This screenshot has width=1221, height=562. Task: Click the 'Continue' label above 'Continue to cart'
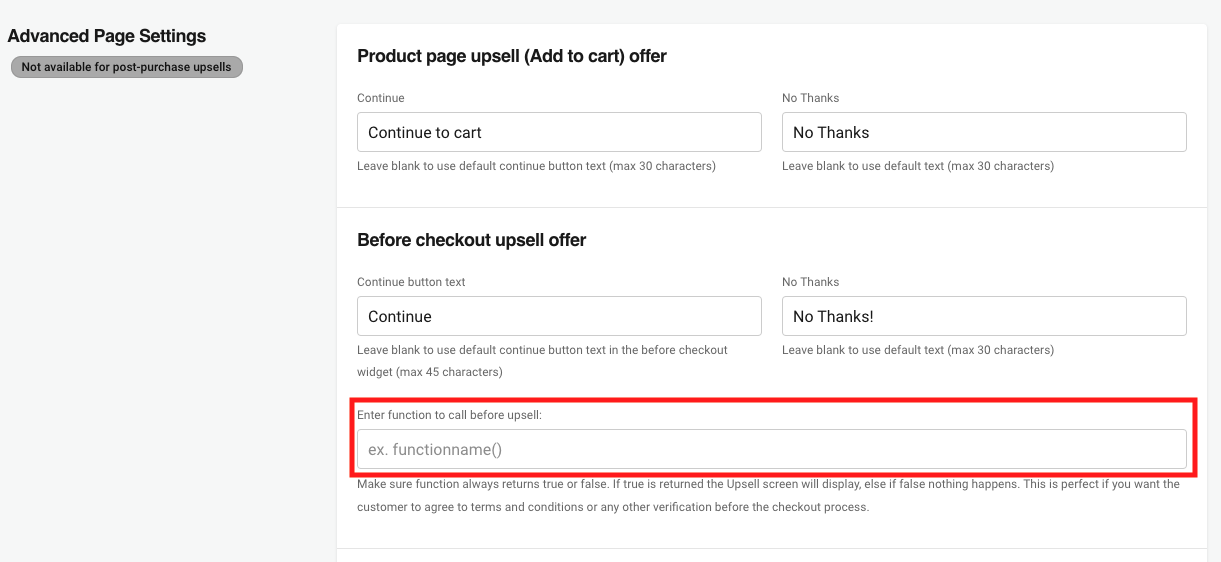[x=381, y=98]
